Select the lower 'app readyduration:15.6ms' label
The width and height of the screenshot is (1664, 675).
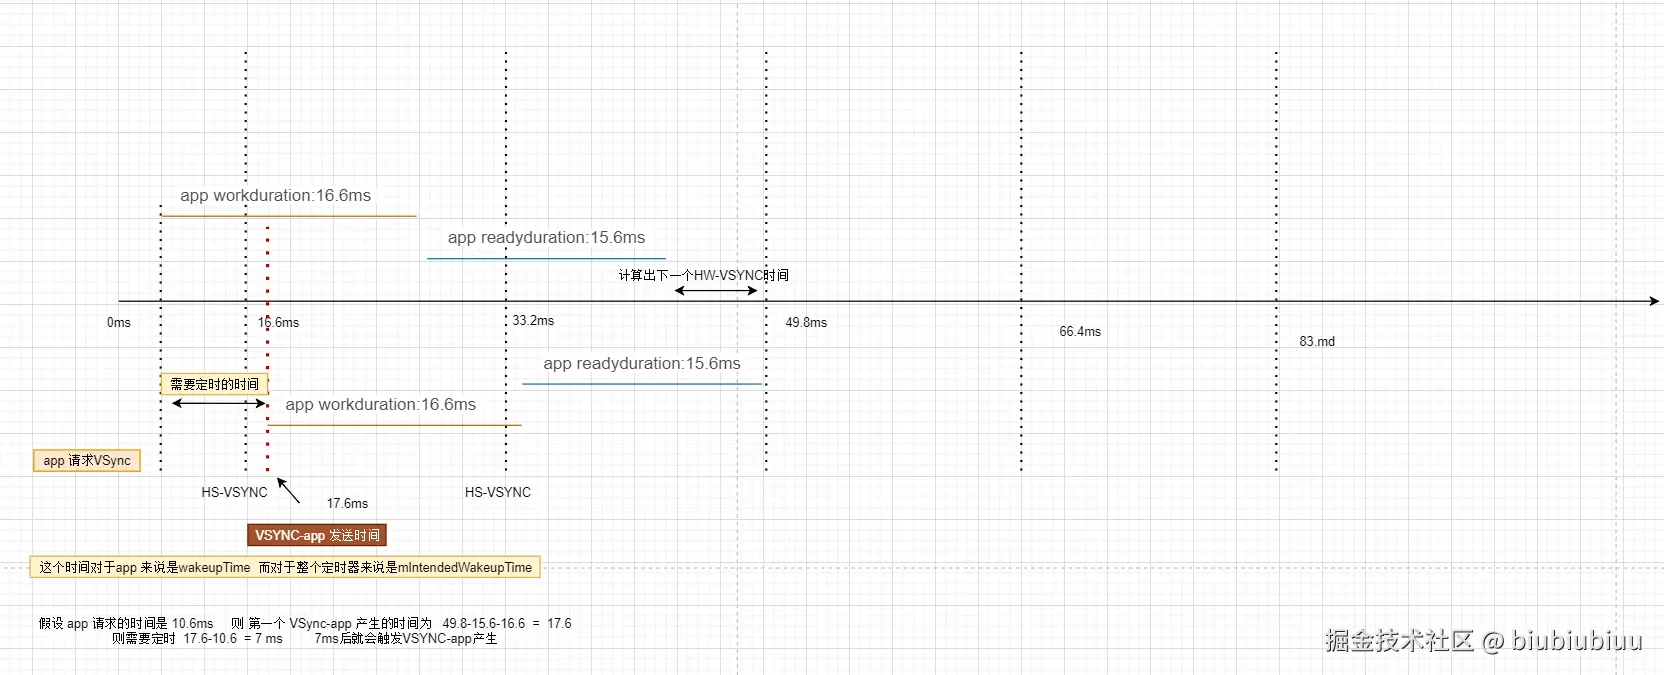642,363
